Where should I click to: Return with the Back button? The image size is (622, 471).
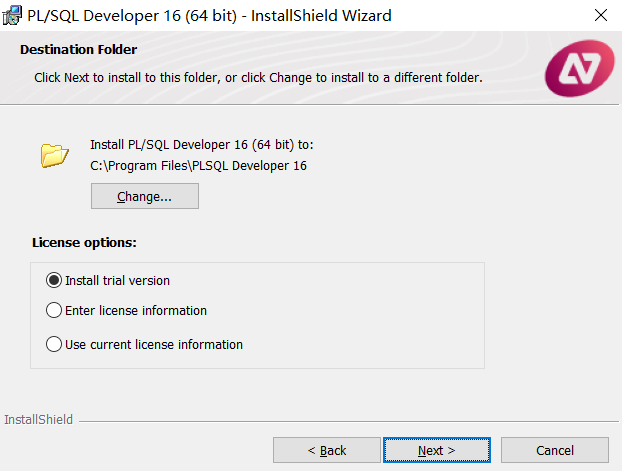click(x=326, y=450)
